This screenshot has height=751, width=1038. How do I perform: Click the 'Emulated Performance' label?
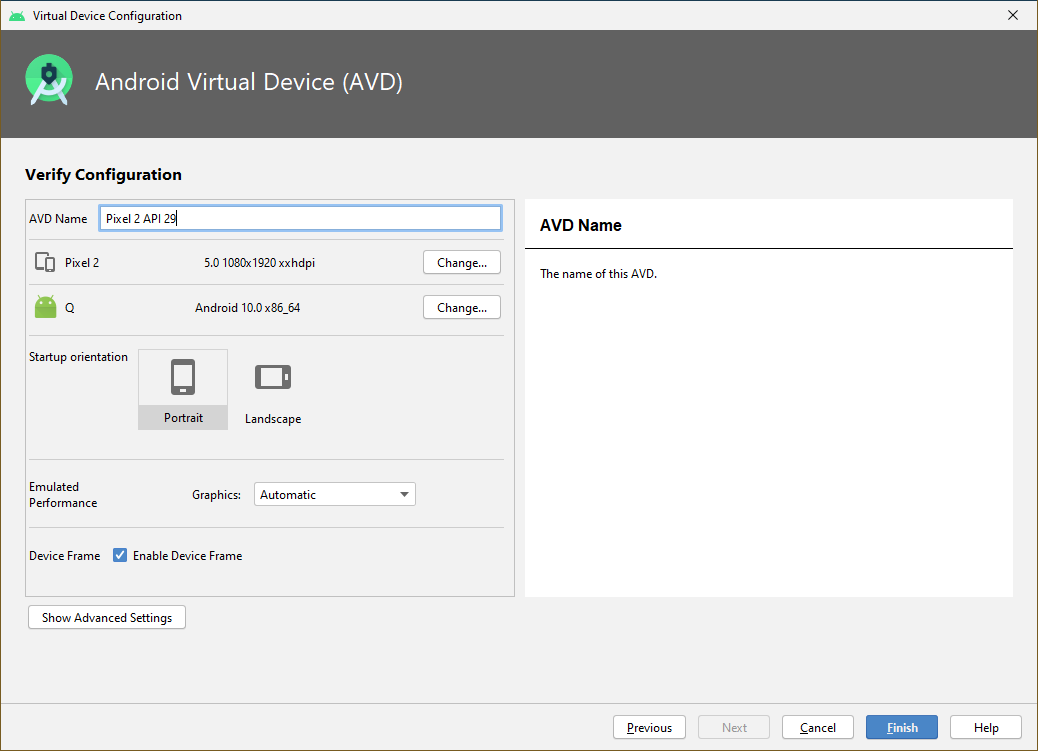pyautogui.click(x=63, y=495)
